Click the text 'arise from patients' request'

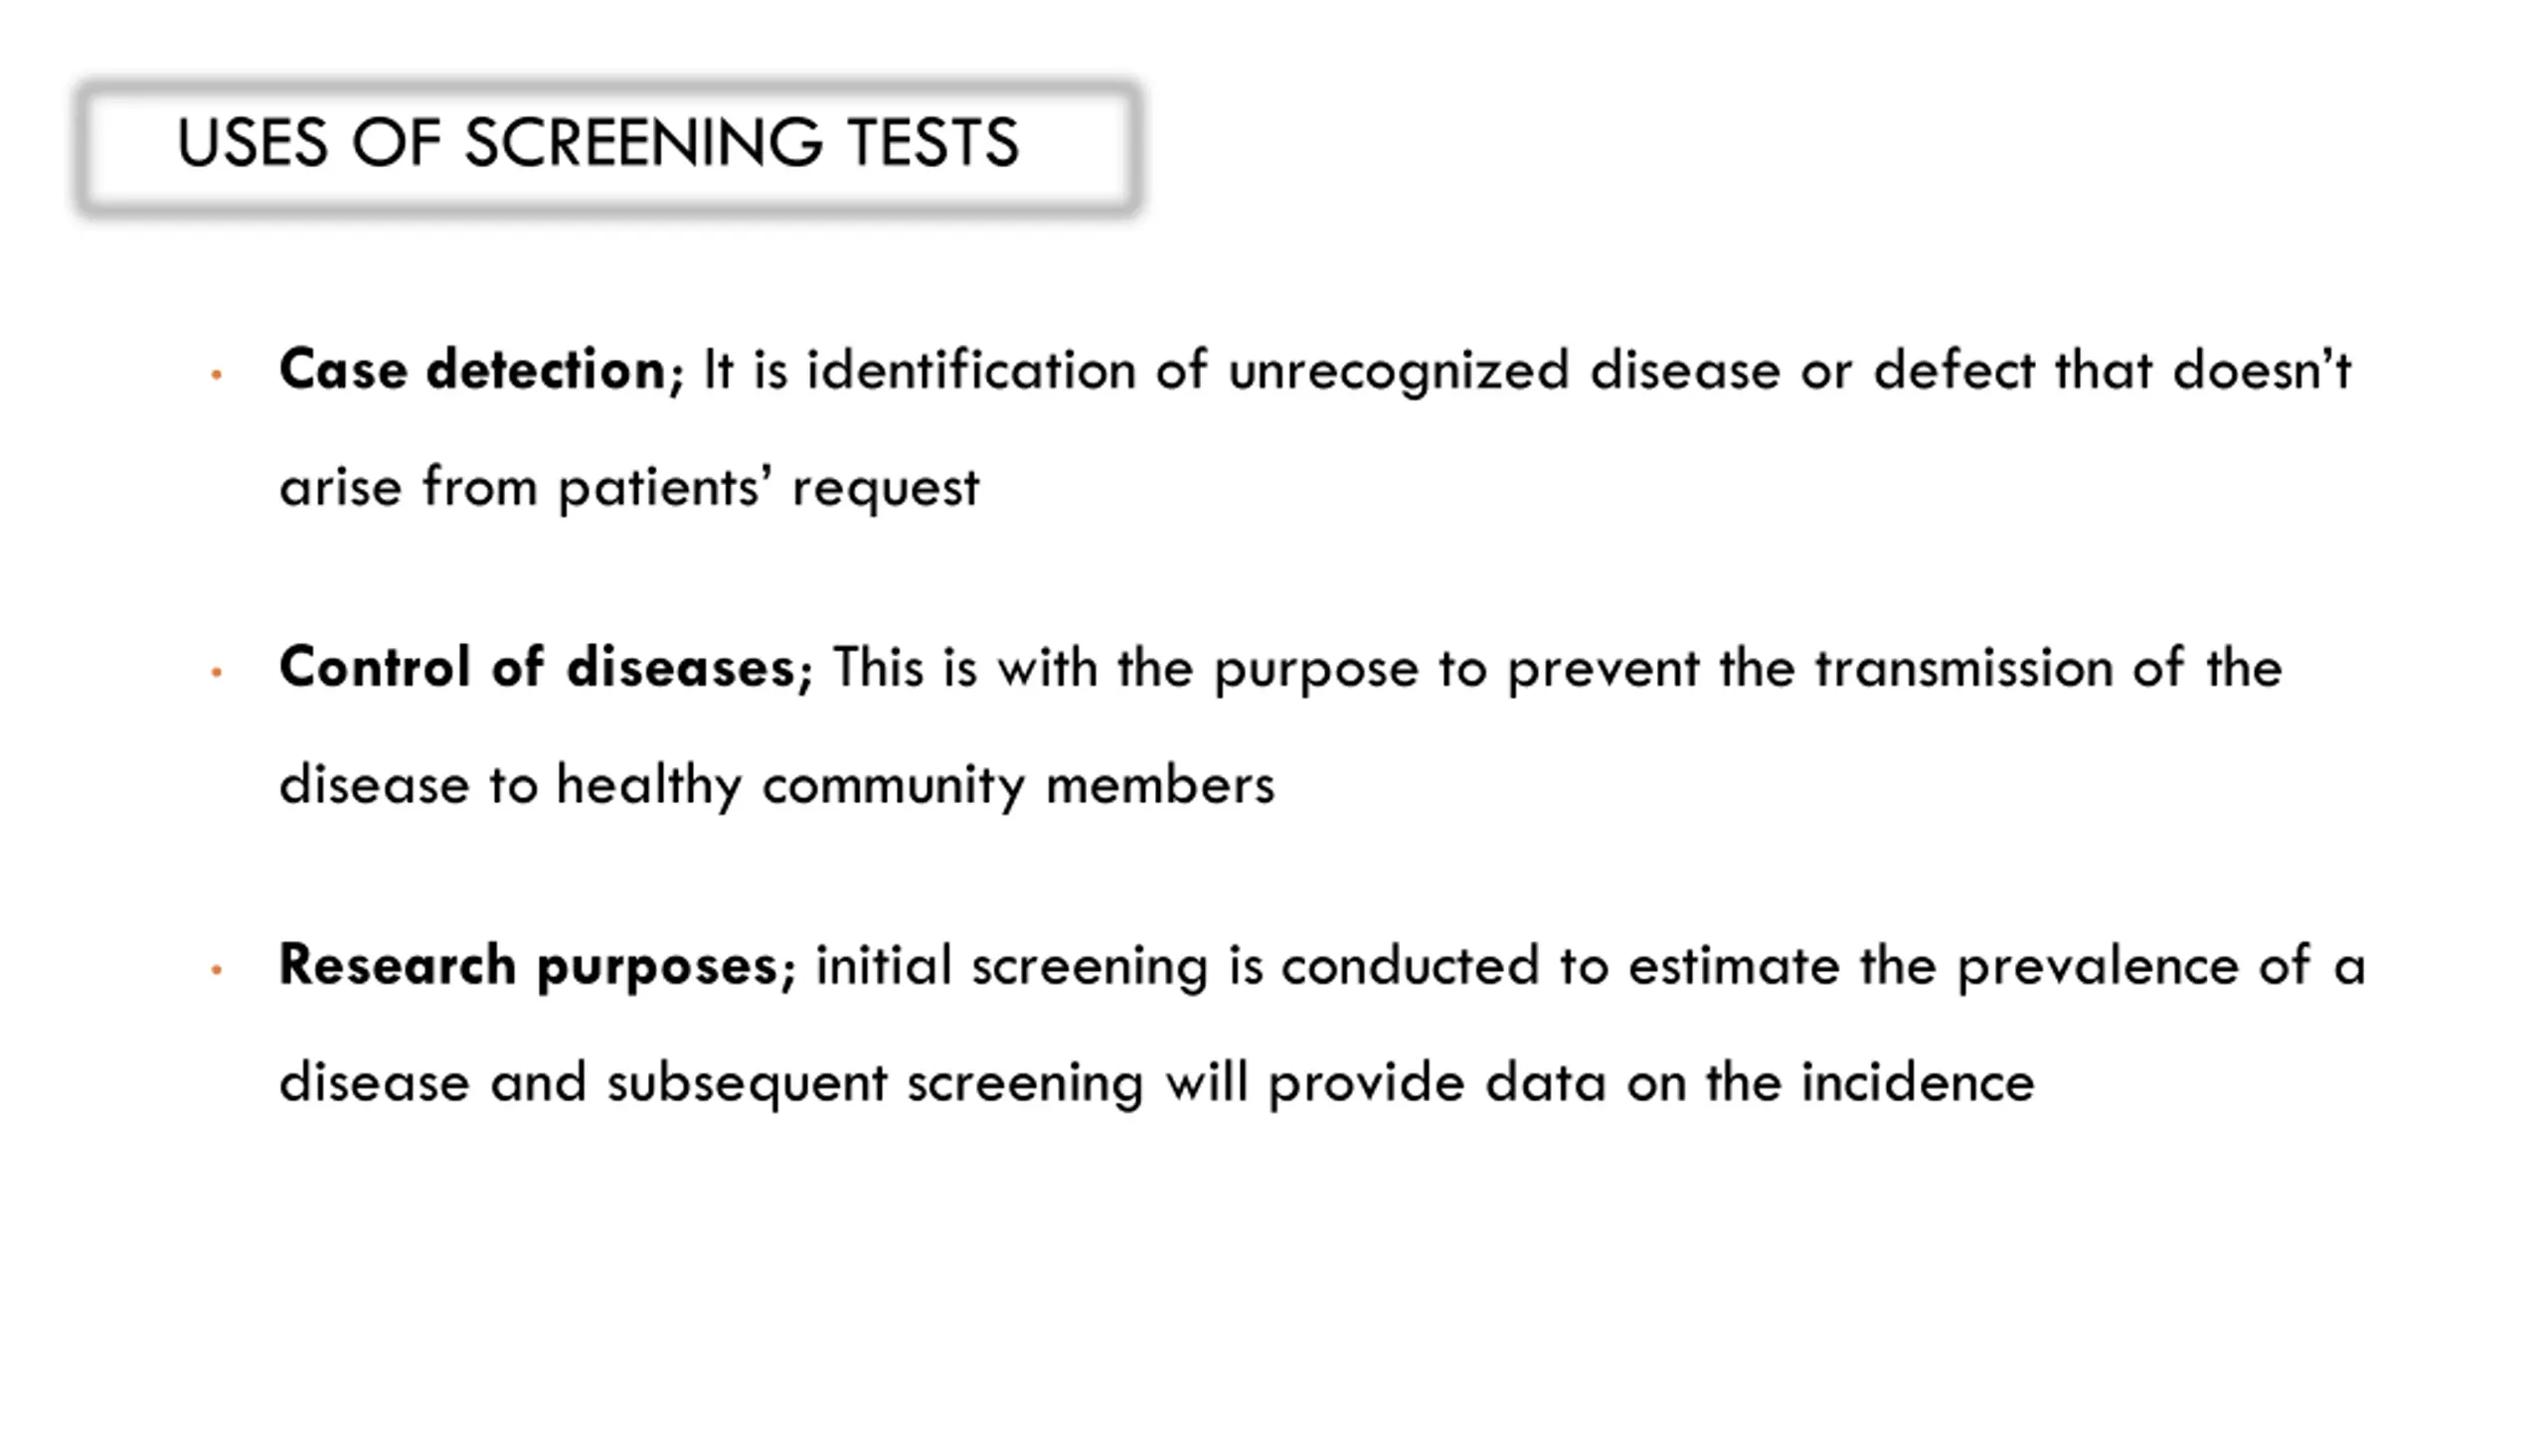point(629,488)
